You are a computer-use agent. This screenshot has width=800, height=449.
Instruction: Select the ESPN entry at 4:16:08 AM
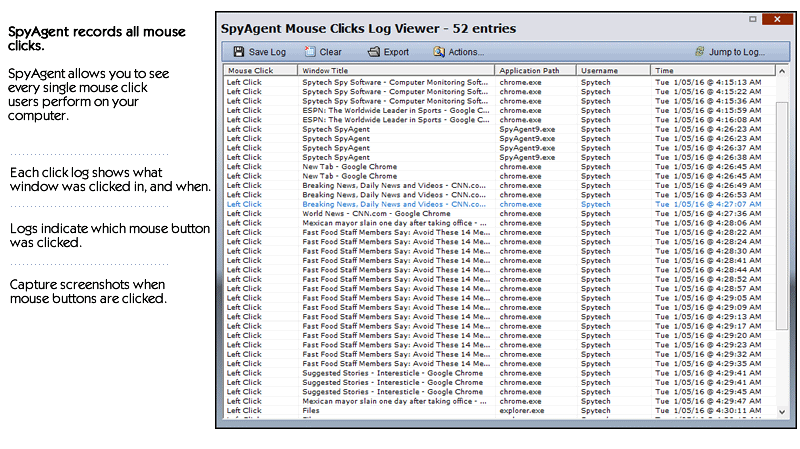pos(499,119)
